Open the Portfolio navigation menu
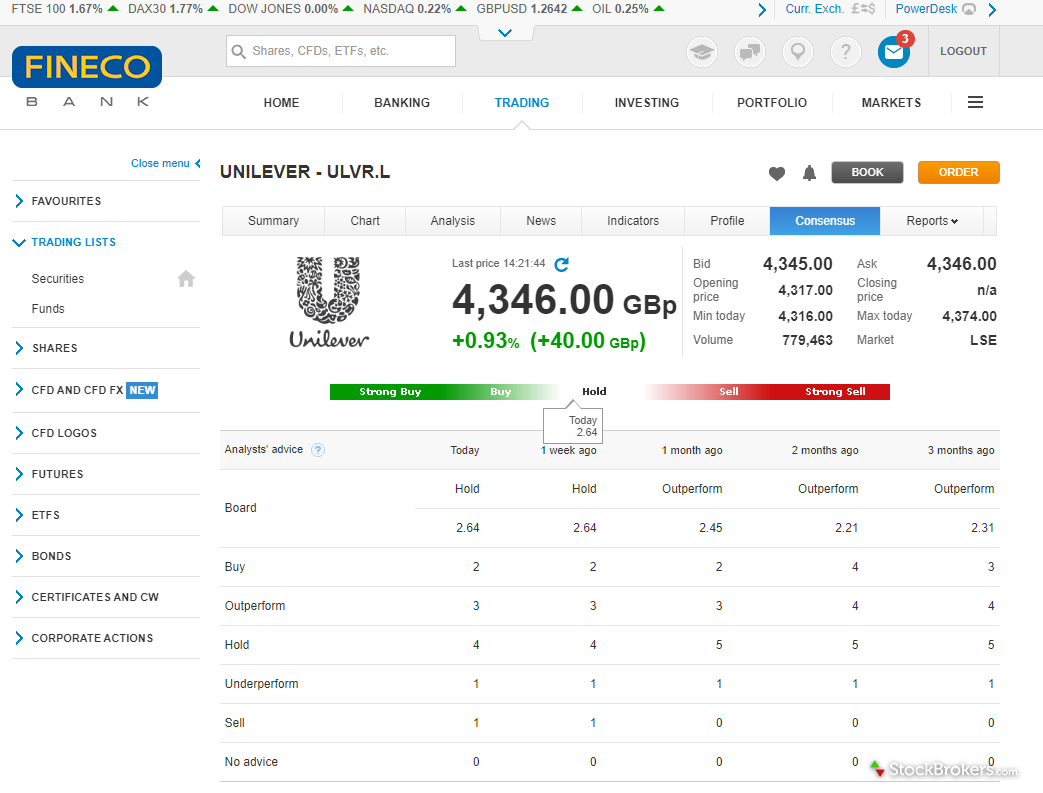 [772, 102]
